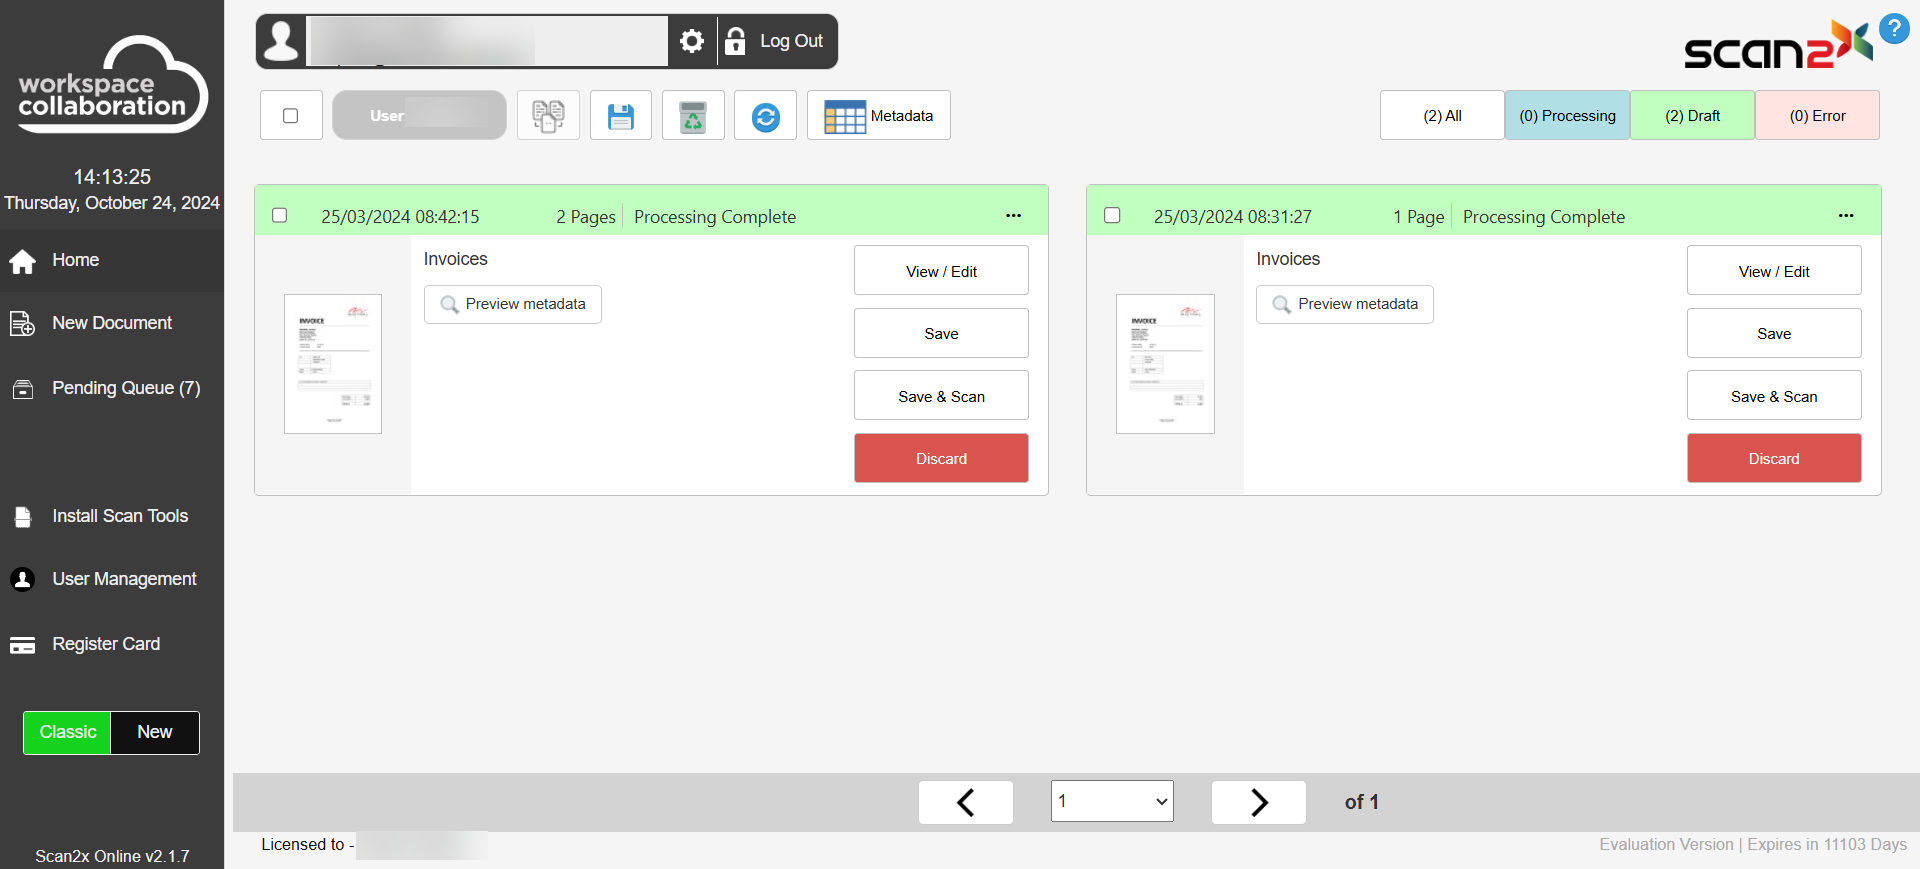Click the blue floppy disk save icon
Image resolution: width=1920 pixels, height=869 pixels.
[x=621, y=116]
